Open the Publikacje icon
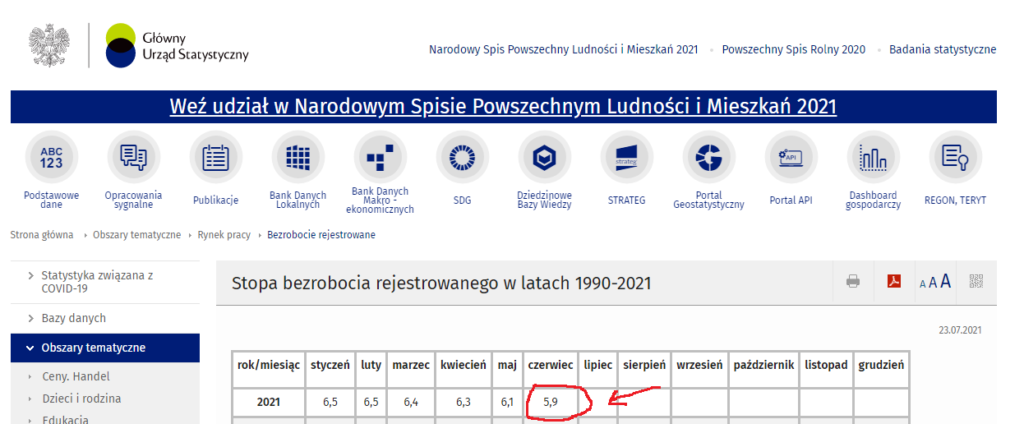The image size is (1024, 424). point(216,158)
